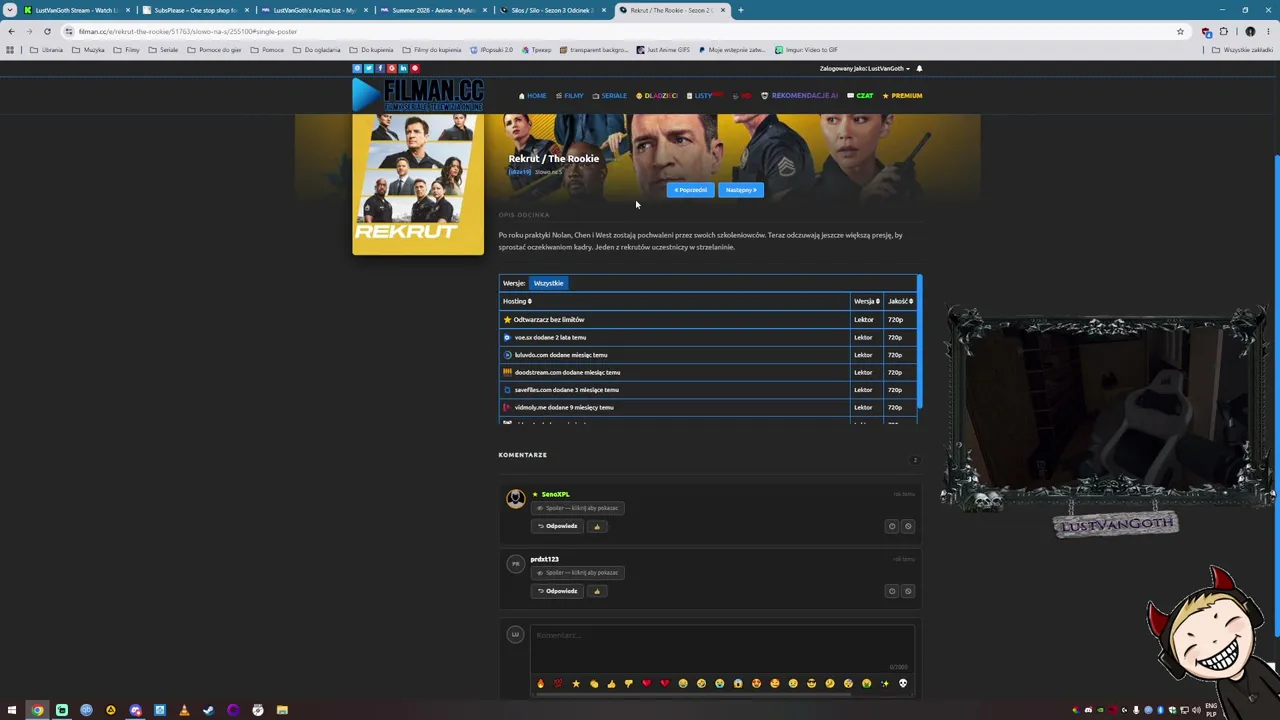
Task: Open CZAT in the site navigation
Action: click(x=860, y=96)
